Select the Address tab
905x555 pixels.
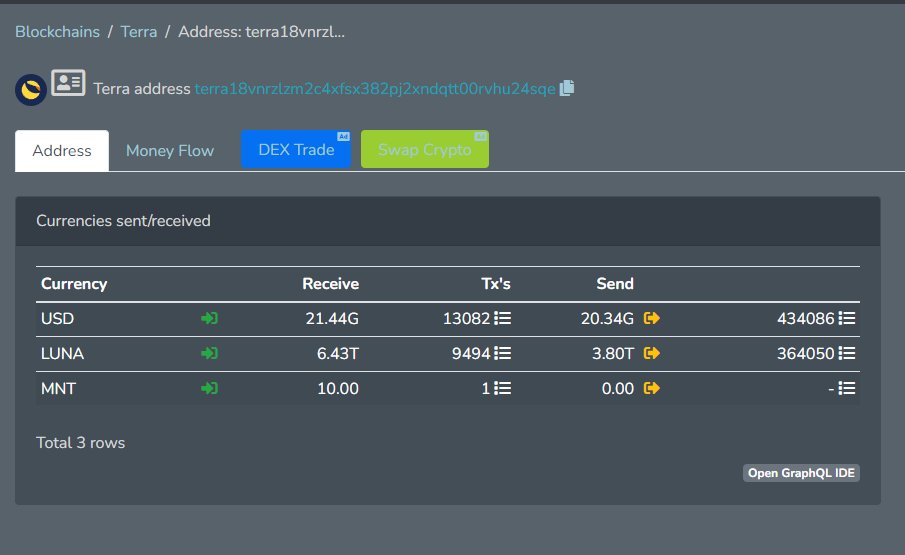point(62,151)
